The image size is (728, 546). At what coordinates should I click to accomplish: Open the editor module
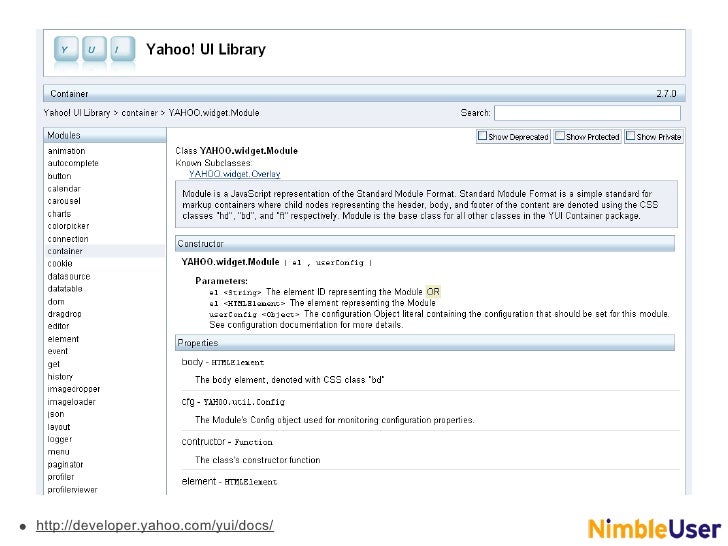pos(58,326)
